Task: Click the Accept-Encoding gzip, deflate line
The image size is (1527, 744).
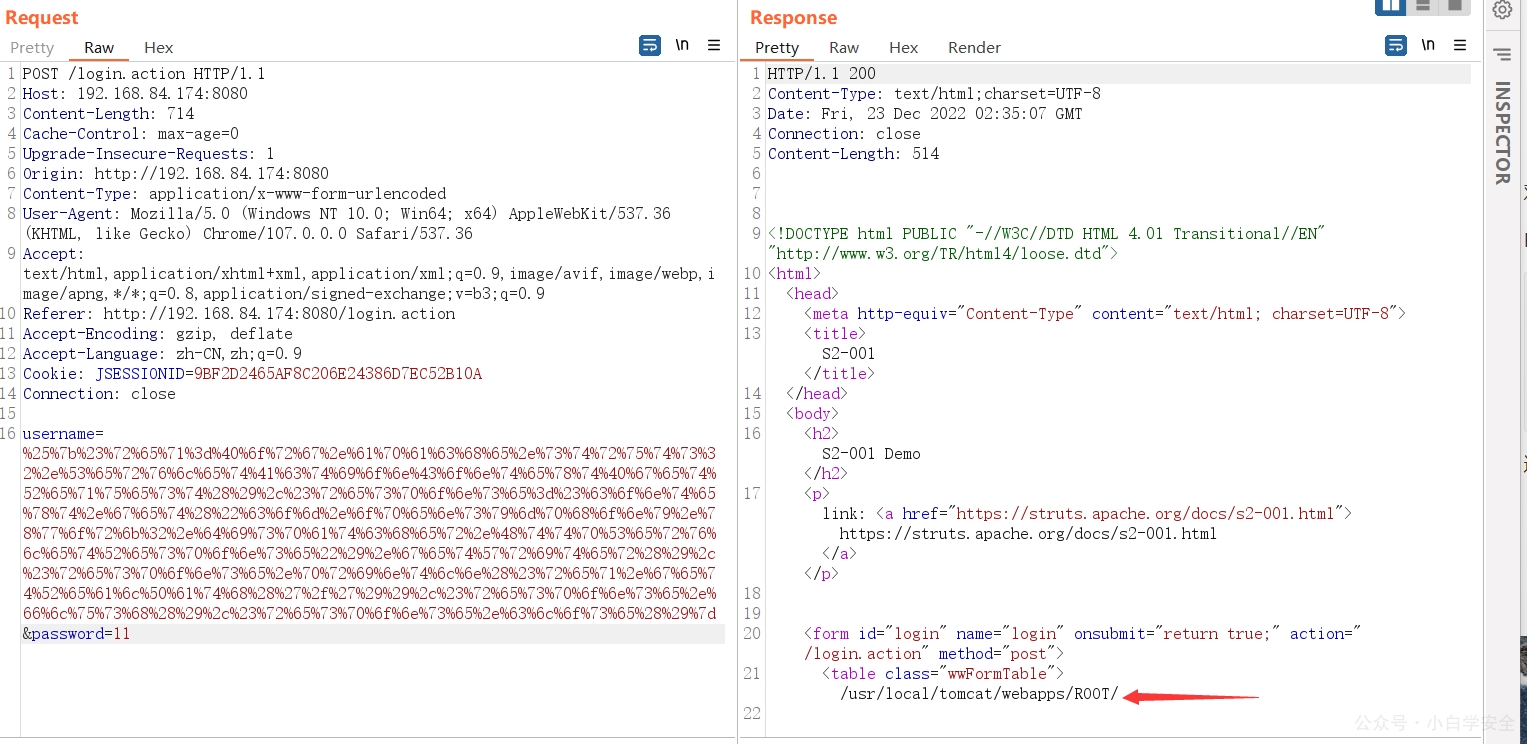Action: point(158,333)
